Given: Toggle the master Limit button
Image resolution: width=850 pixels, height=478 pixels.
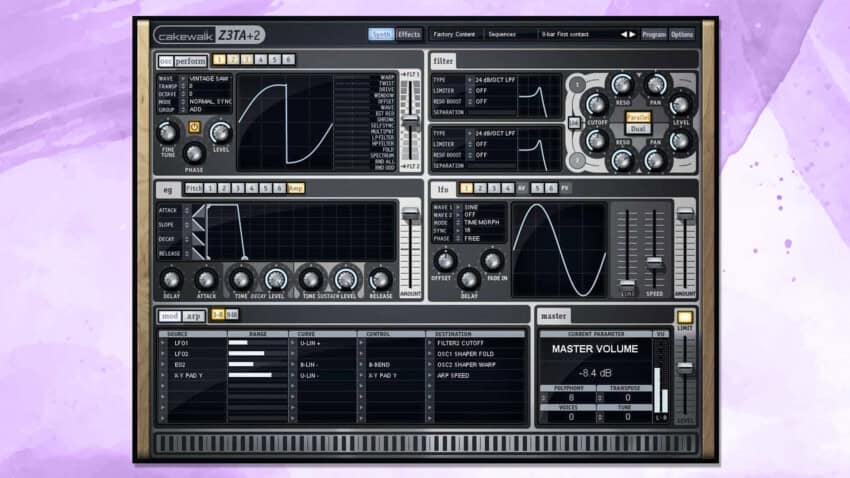Looking at the screenshot, I should pyautogui.click(x=685, y=317).
